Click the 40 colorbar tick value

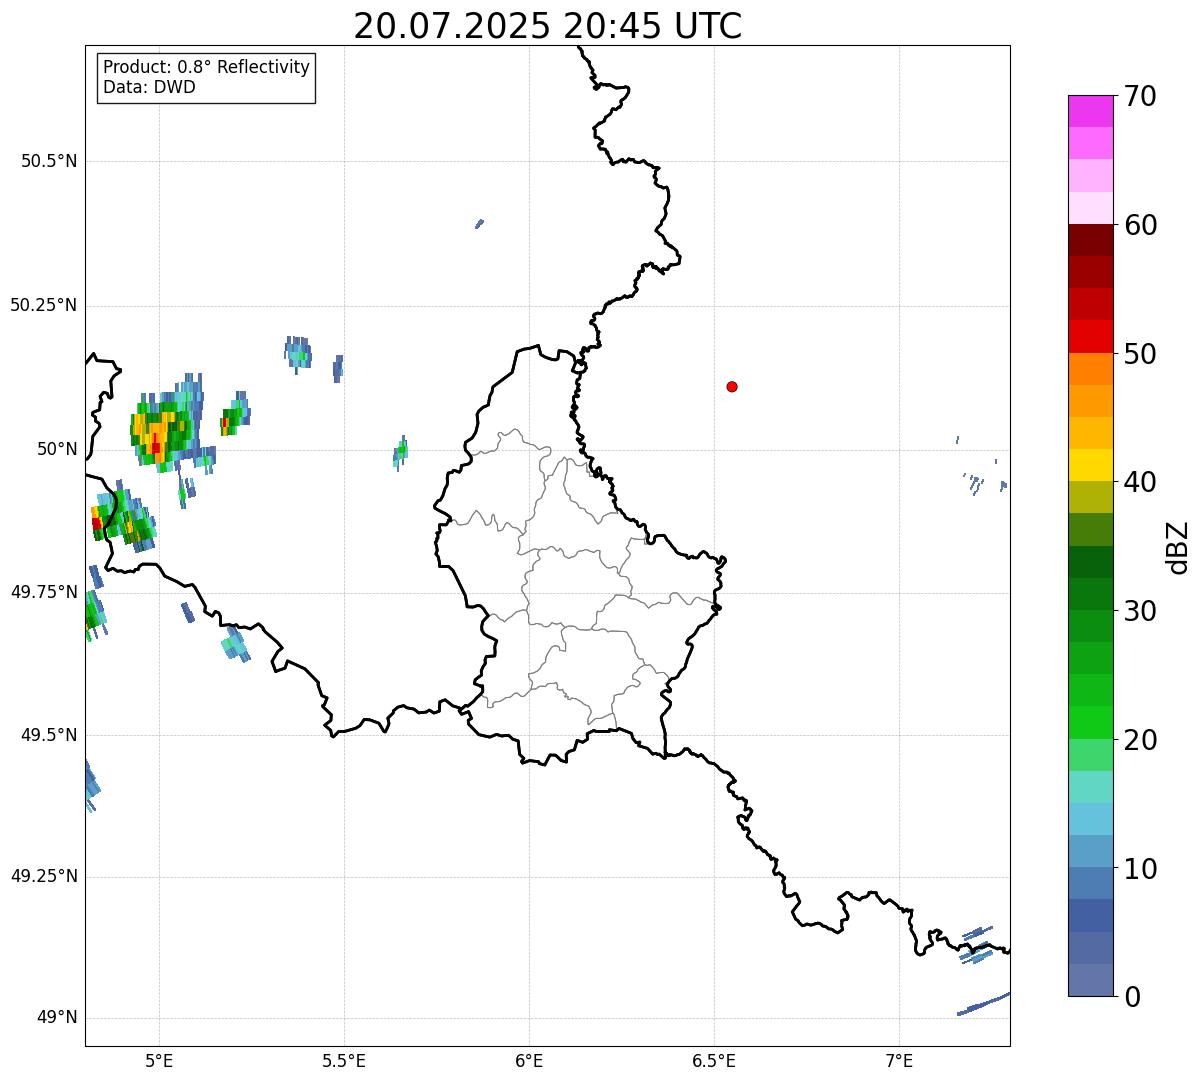point(1140,483)
